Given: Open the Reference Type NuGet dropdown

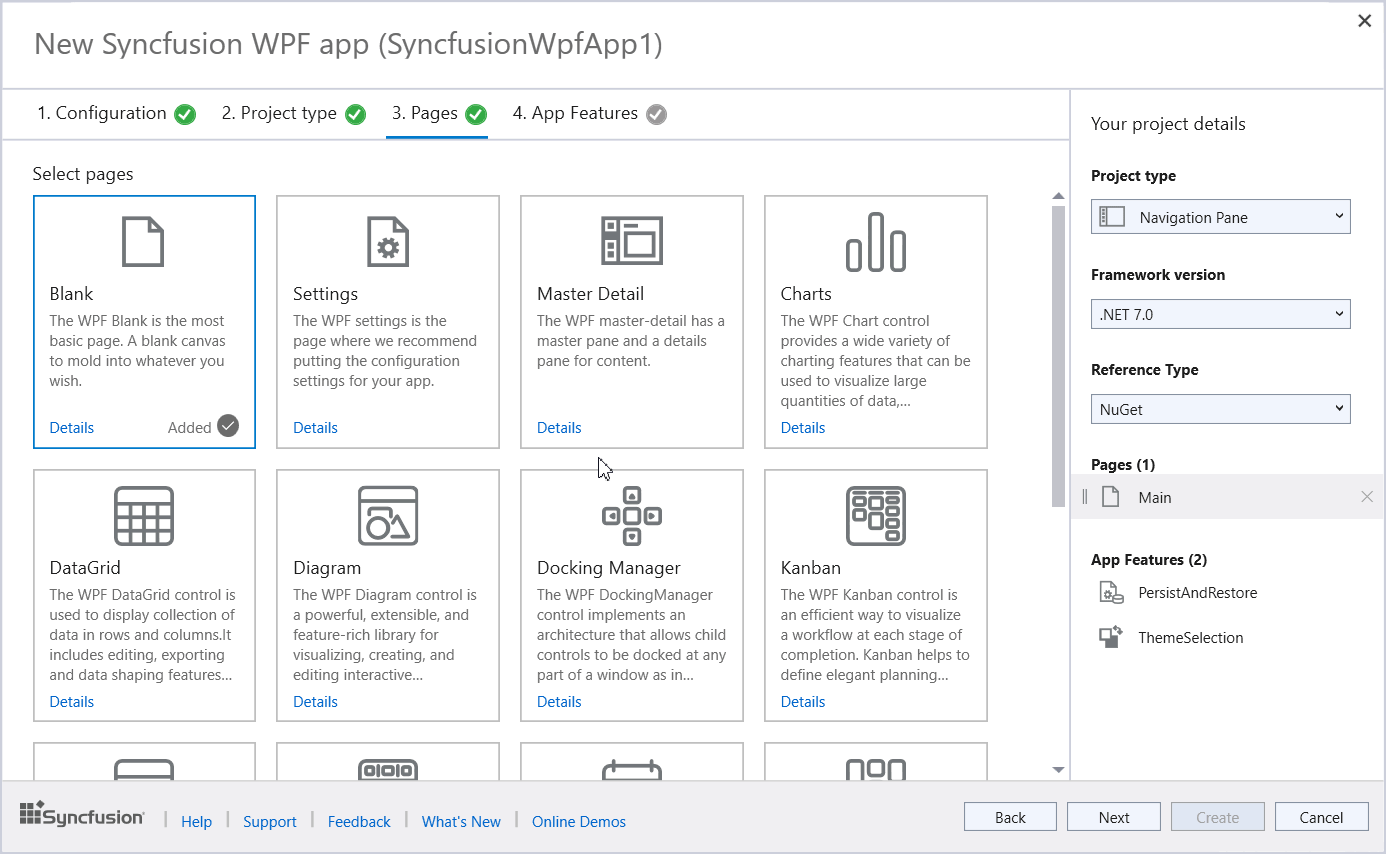Looking at the screenshot, I should click(x=1220, y=409).
